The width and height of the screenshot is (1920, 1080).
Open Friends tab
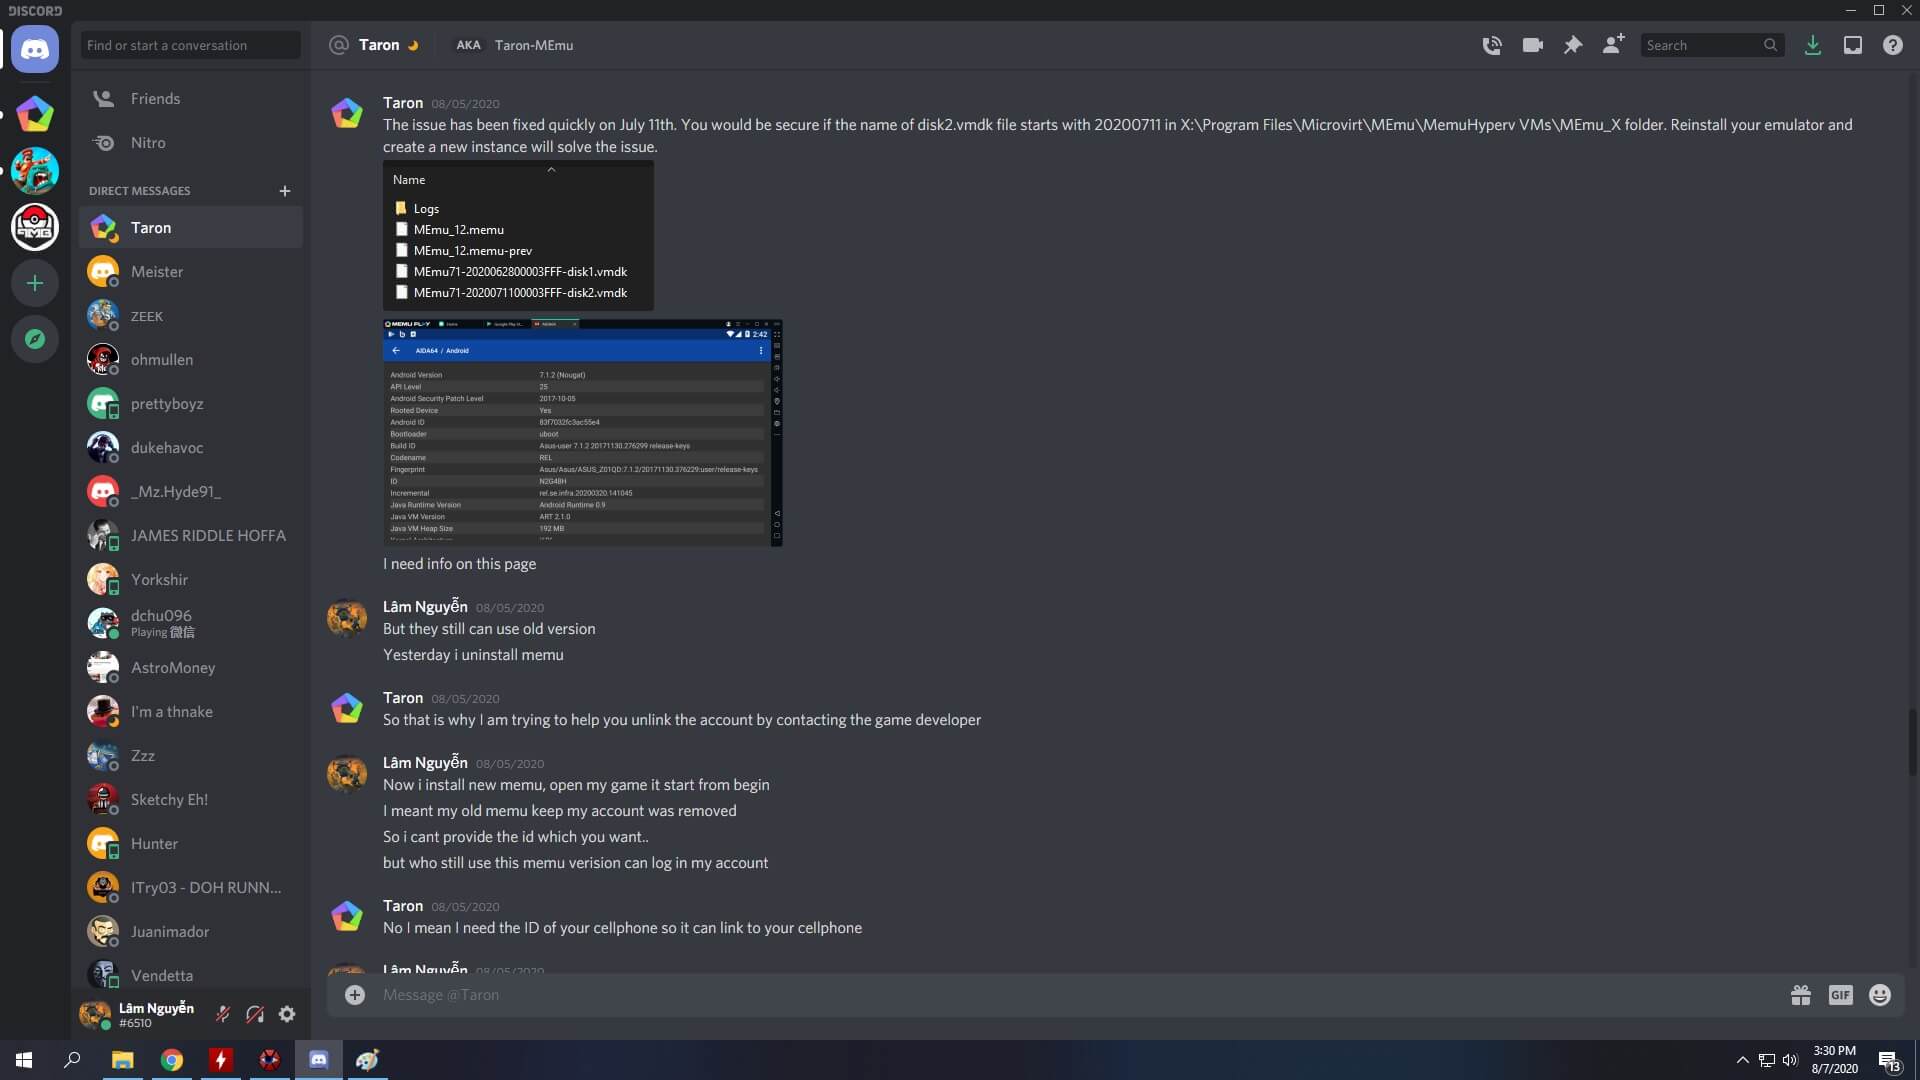[x=191, y=99]
